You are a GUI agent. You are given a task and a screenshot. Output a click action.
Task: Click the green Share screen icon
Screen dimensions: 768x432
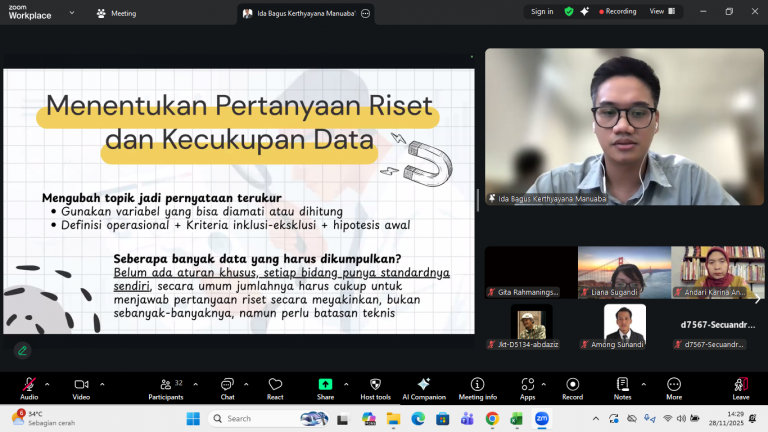coord(325,385)
